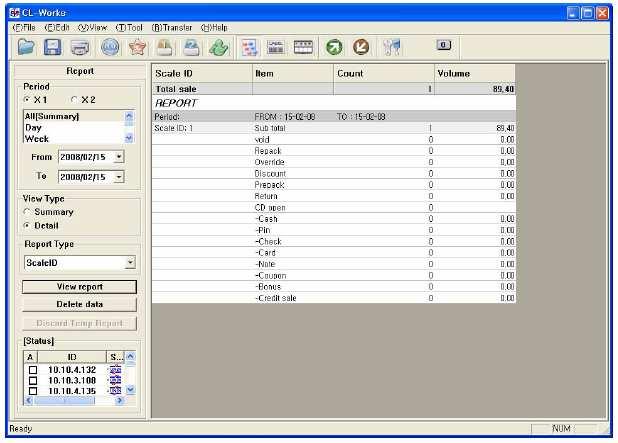Click period list scroll up arrow
This screenshot has width=618, height=443.
click(129, 116)
